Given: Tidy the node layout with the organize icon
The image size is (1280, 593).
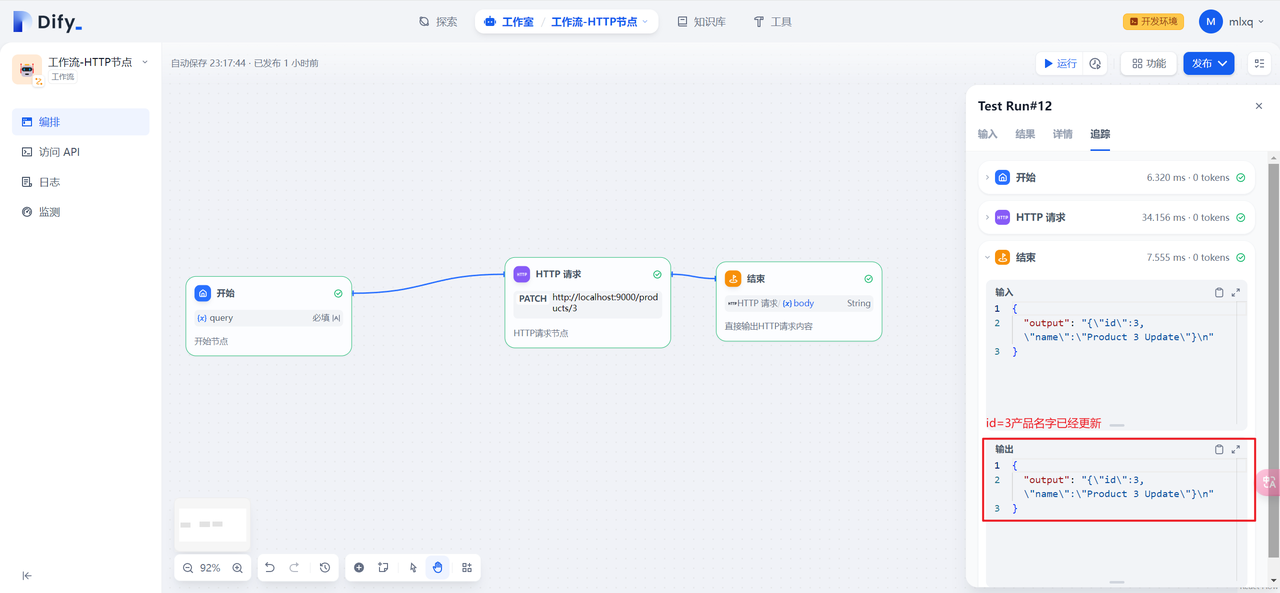Looking at the screenshot, I should [466, 567].
